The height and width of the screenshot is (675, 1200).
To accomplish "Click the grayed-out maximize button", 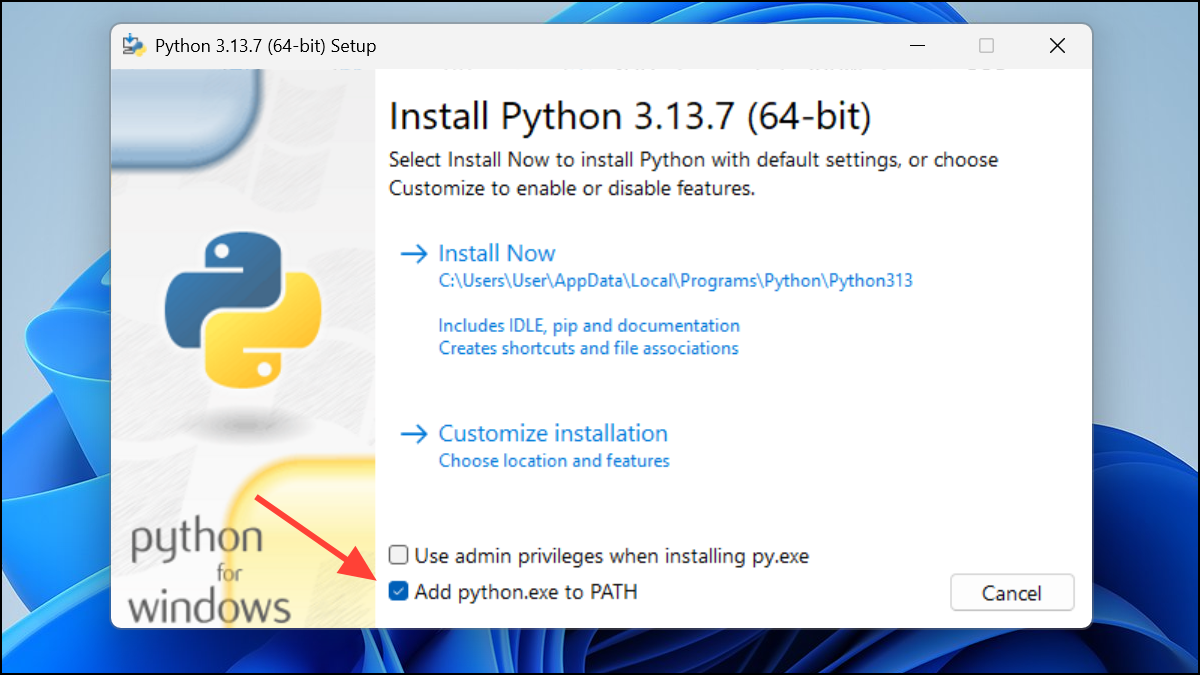I will coord(987,46).
